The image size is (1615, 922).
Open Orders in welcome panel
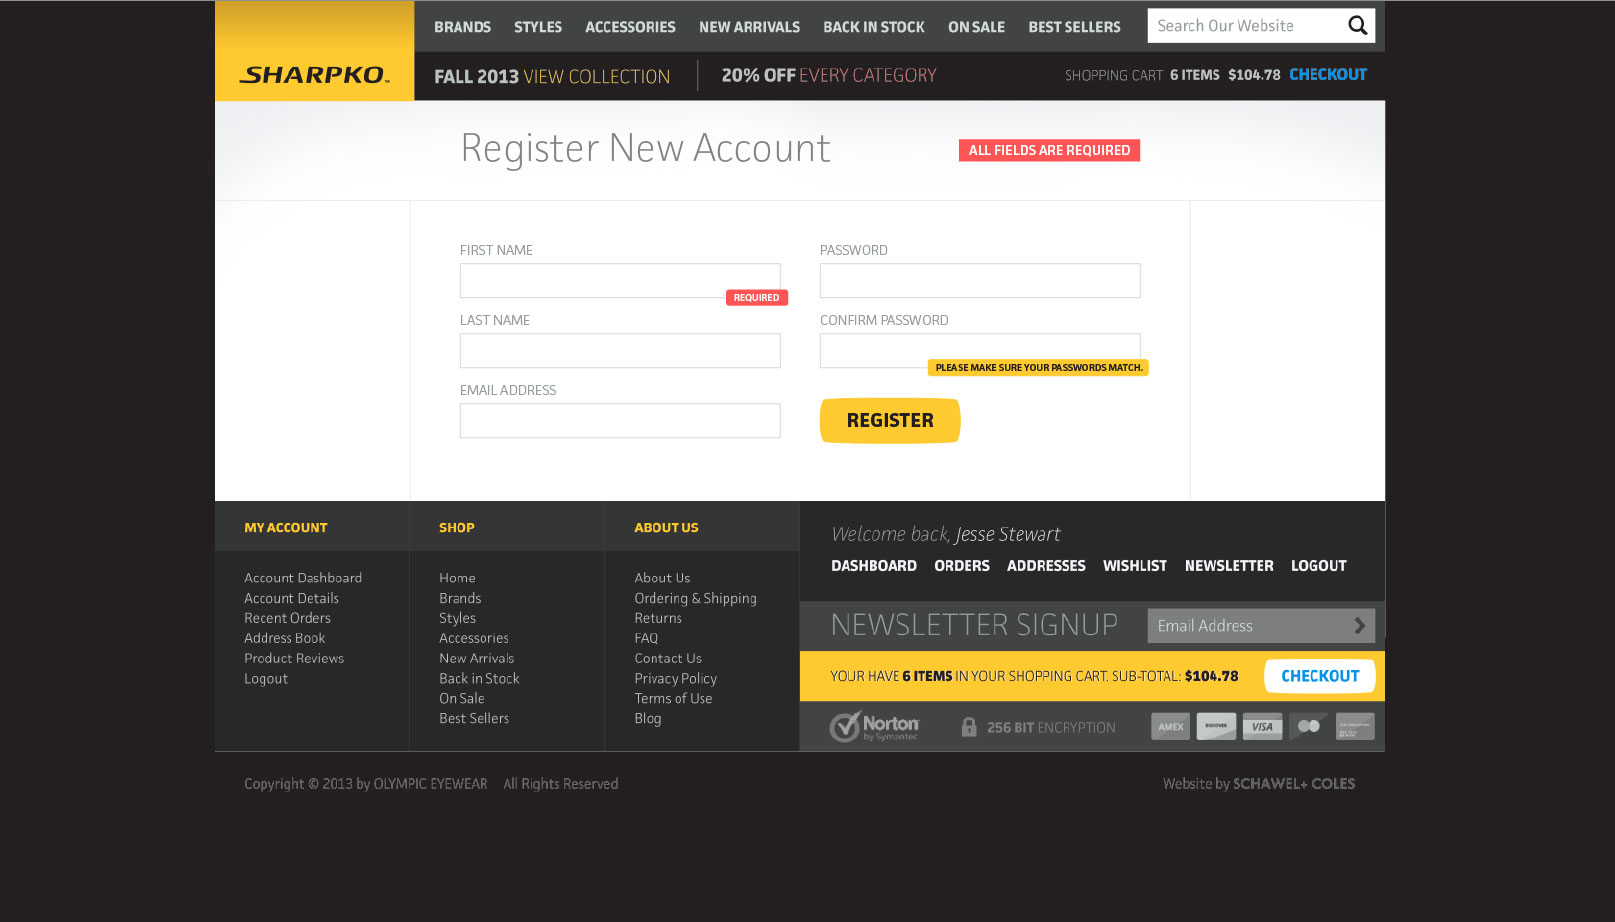pos(962,566)
